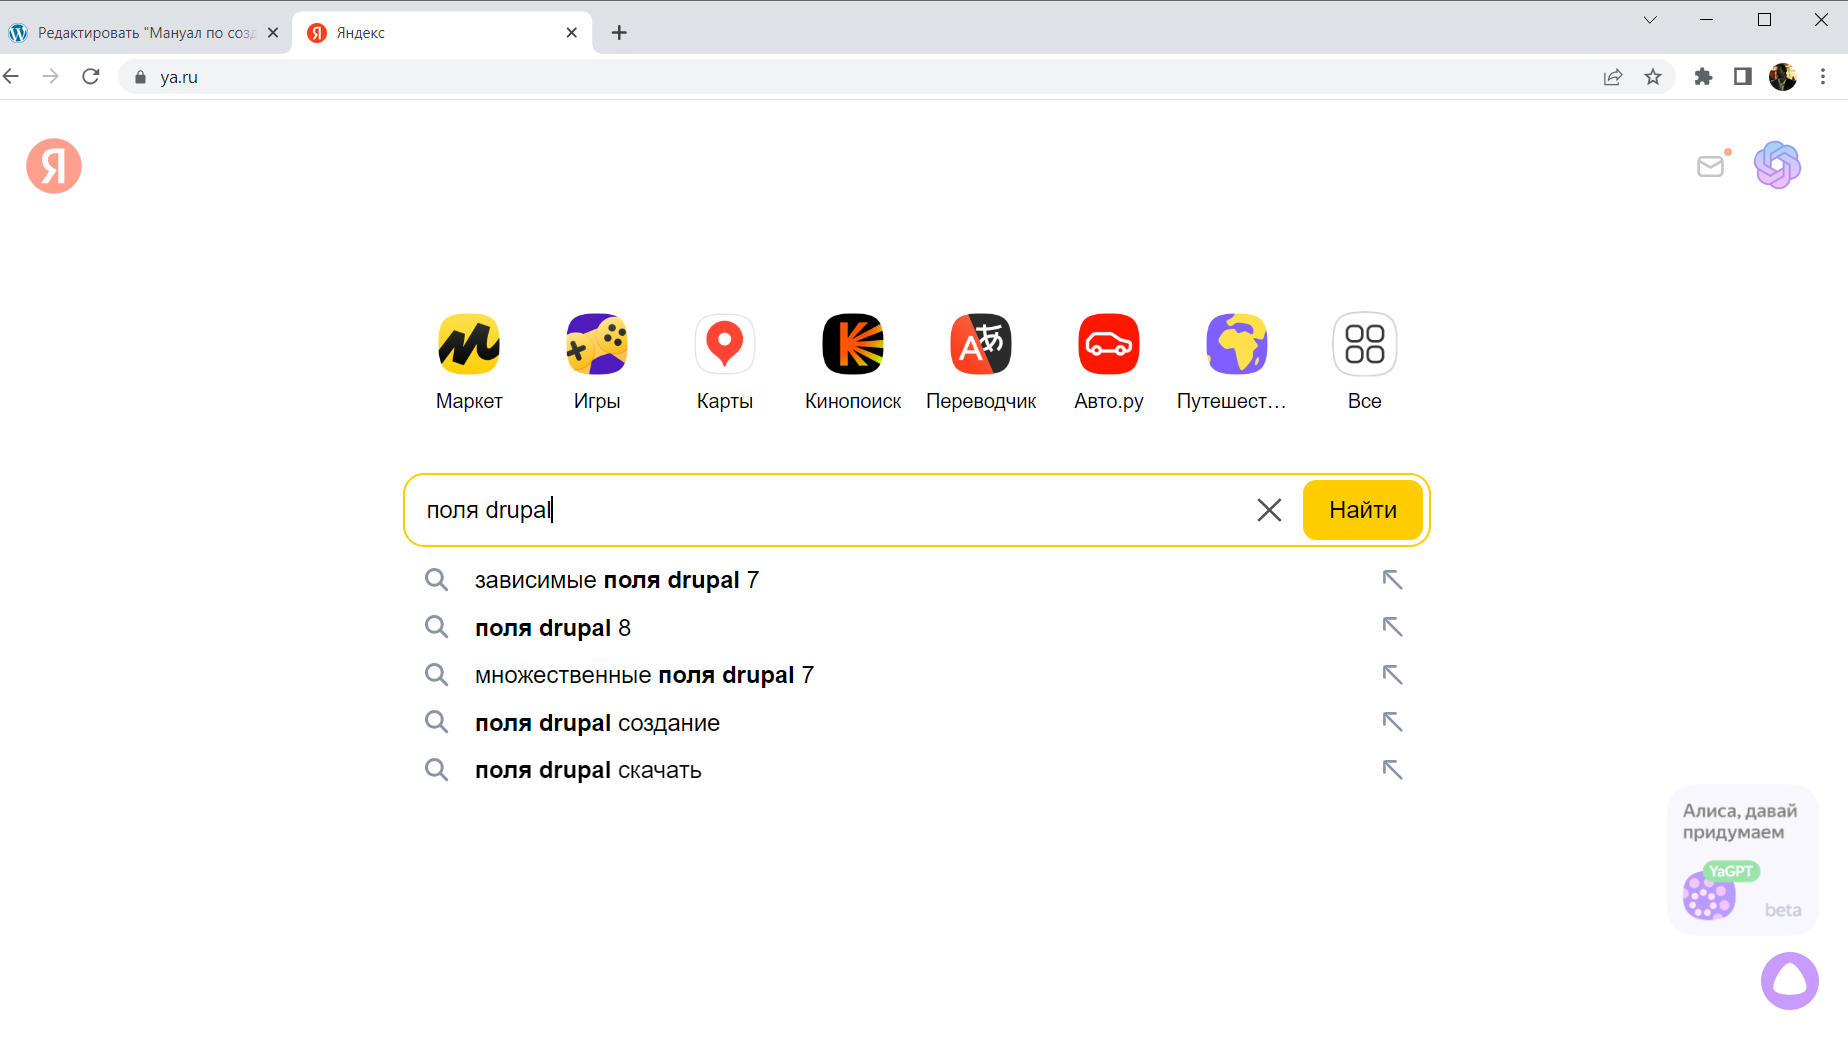Image resolution: width=1848 pixels, height=1050 pixels.
Task: Toggle the browser side panel
Action: (1743, 77)
